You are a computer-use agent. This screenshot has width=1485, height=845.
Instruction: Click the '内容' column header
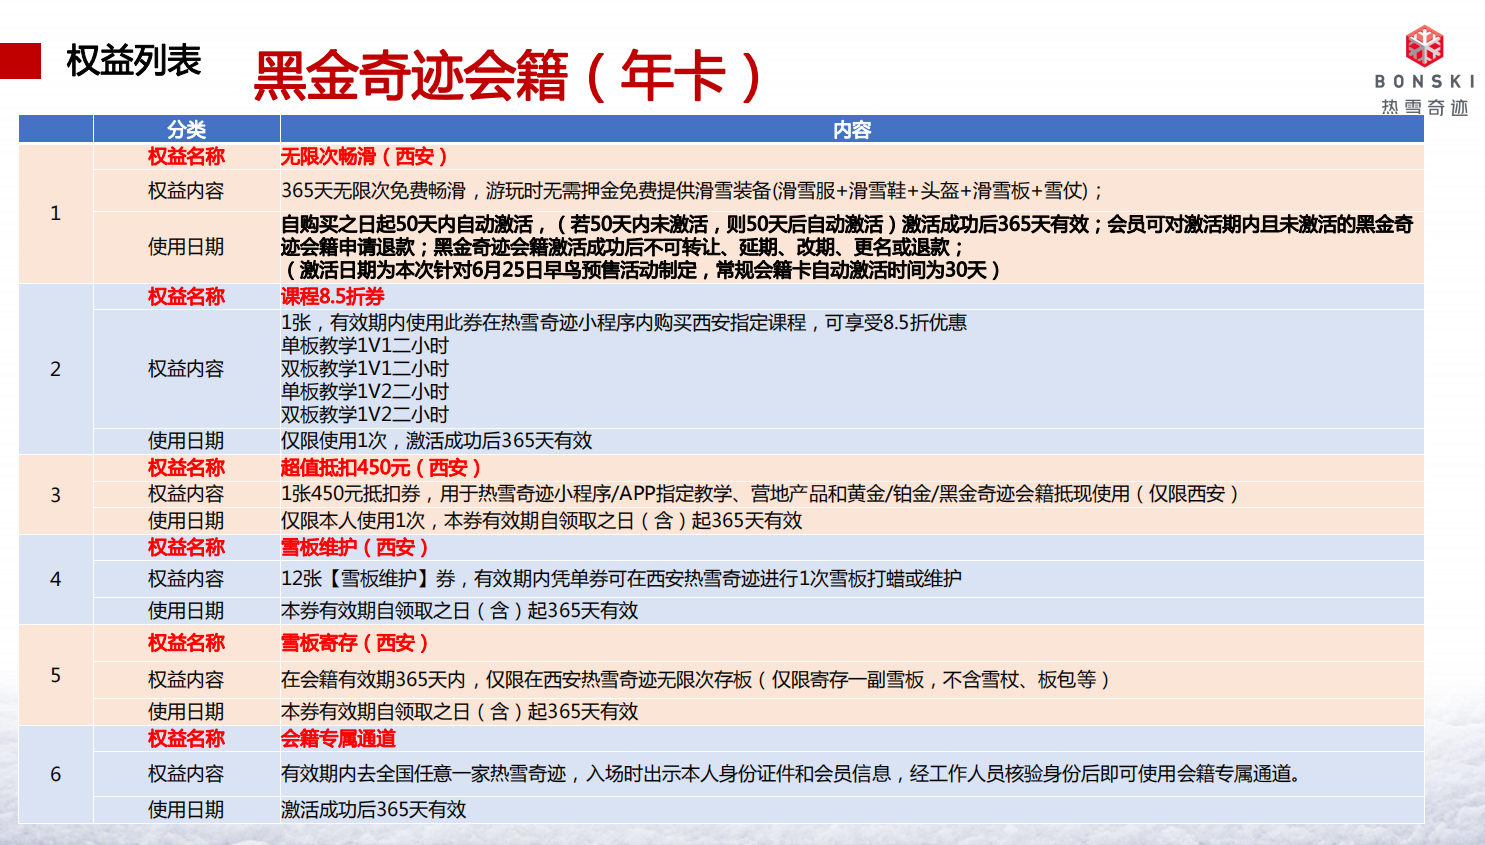coord(852,130)
